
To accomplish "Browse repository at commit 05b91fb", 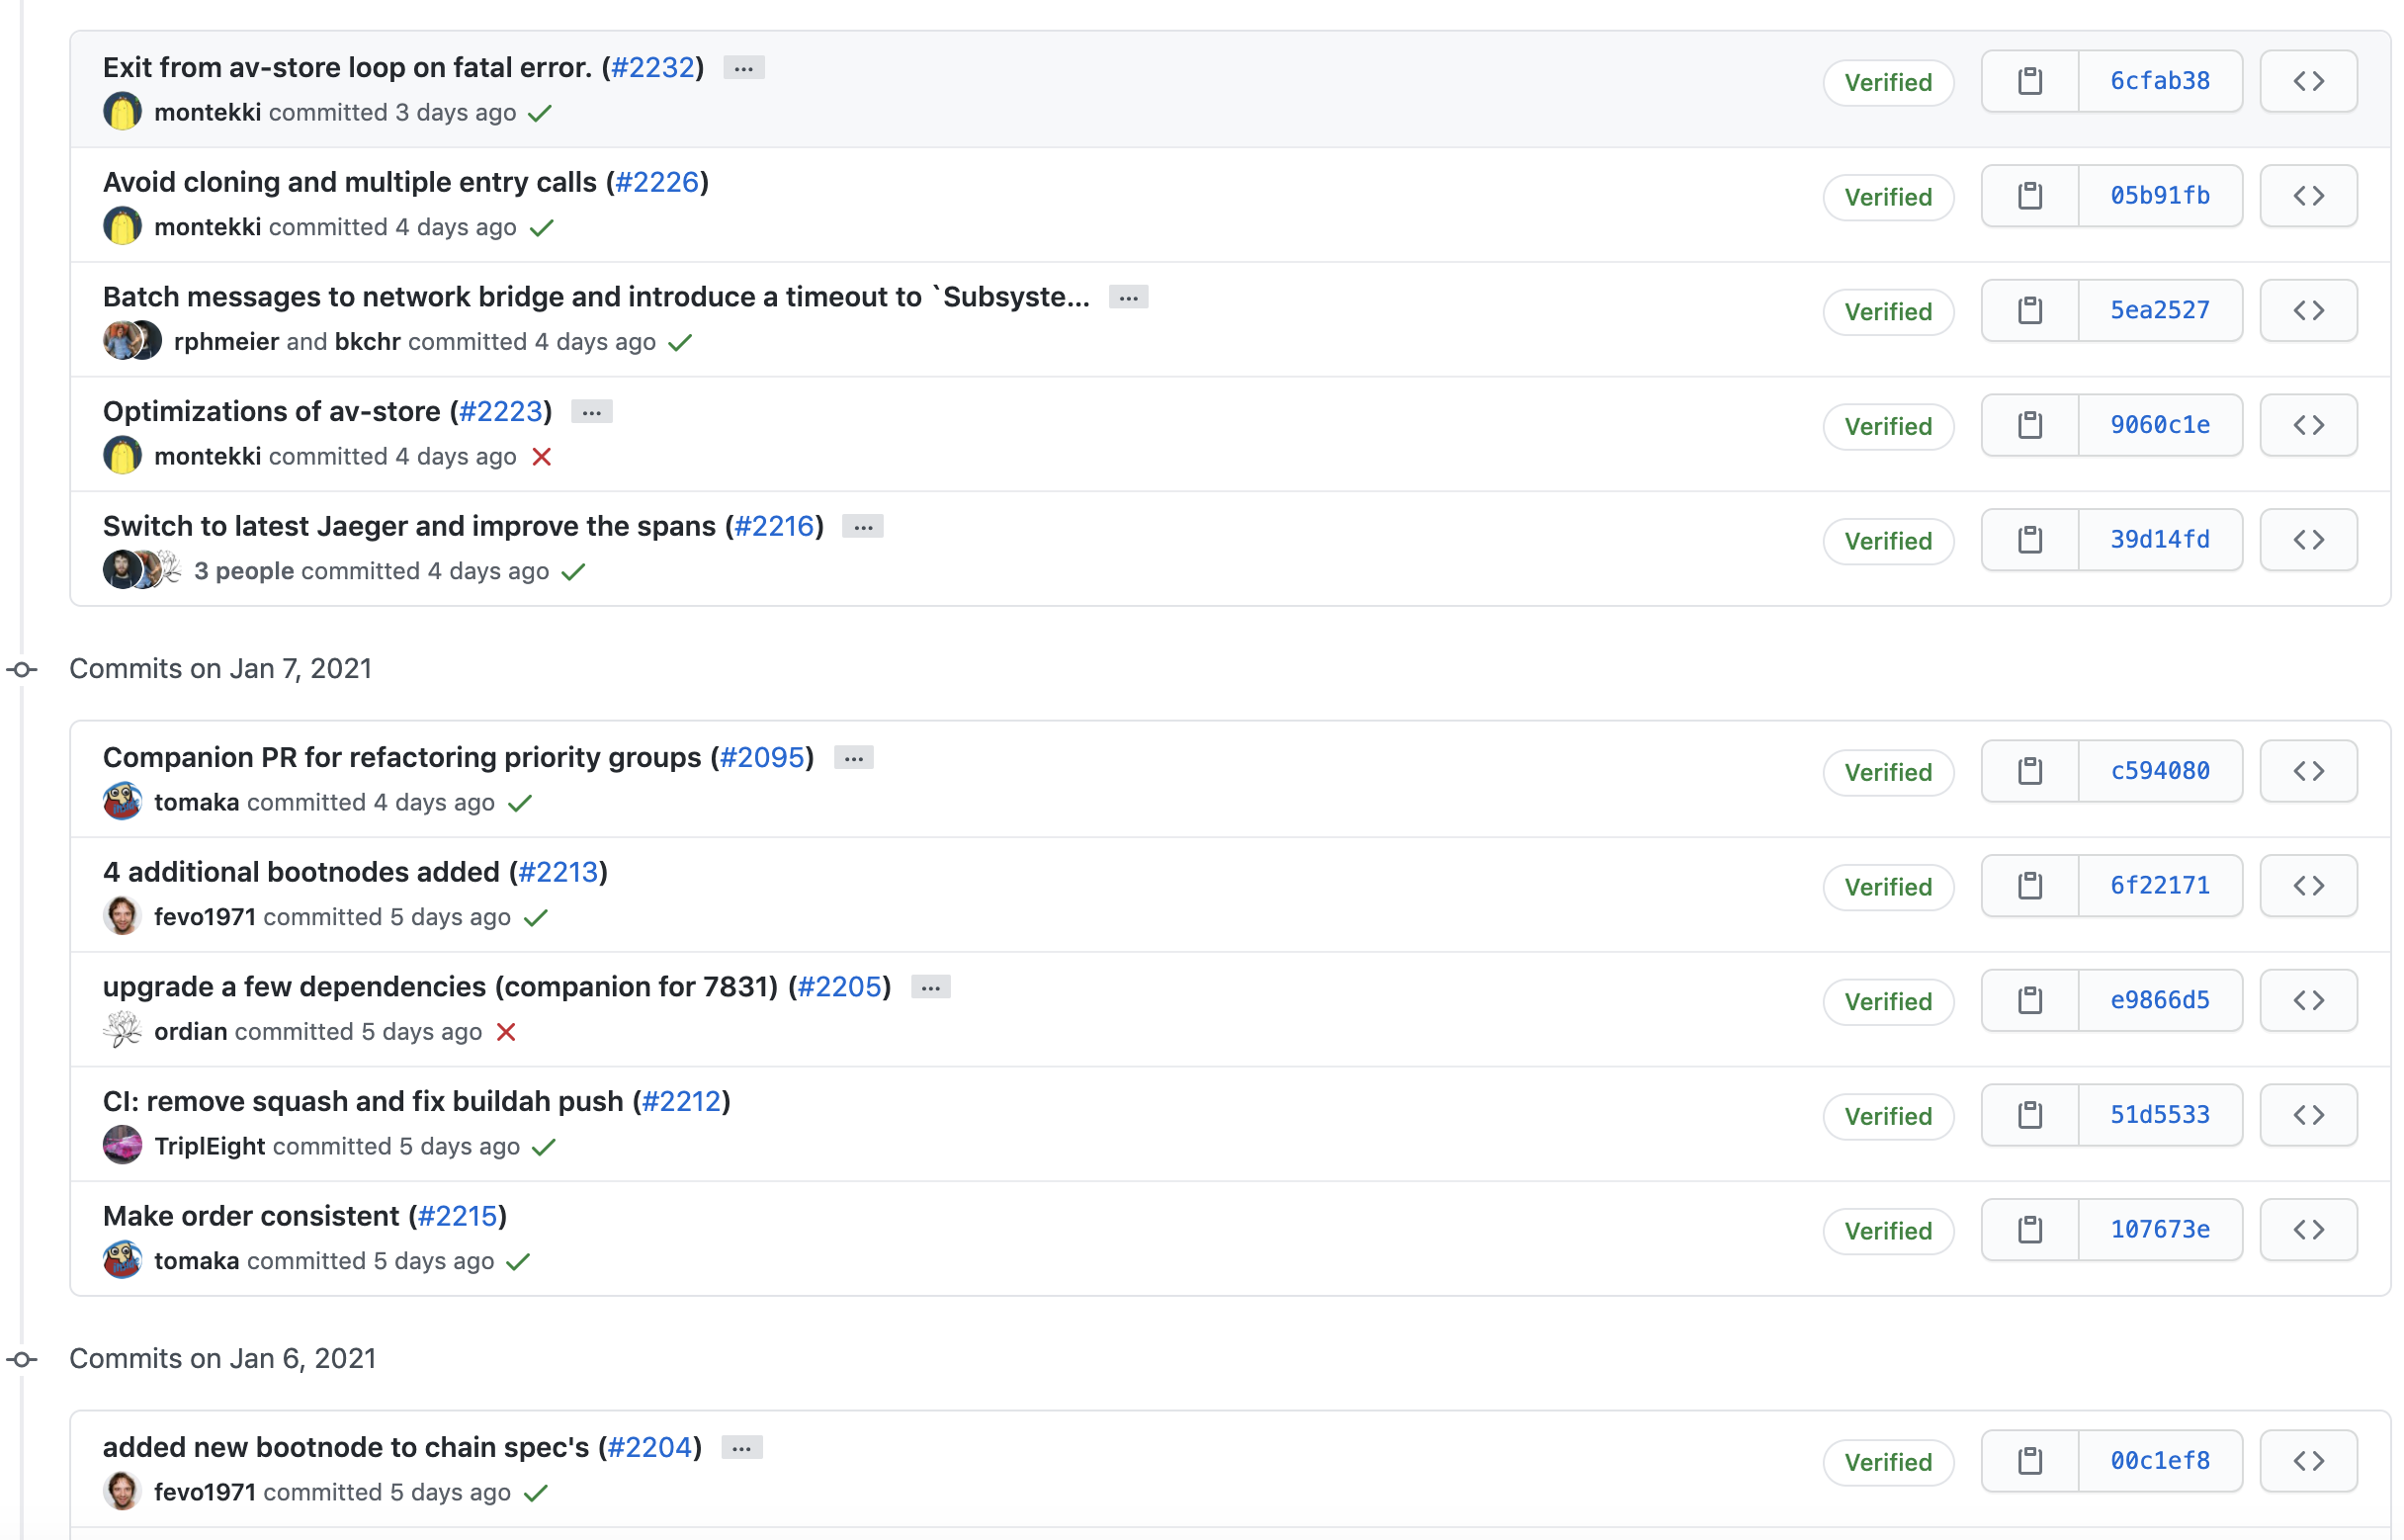I will 2307,196.
